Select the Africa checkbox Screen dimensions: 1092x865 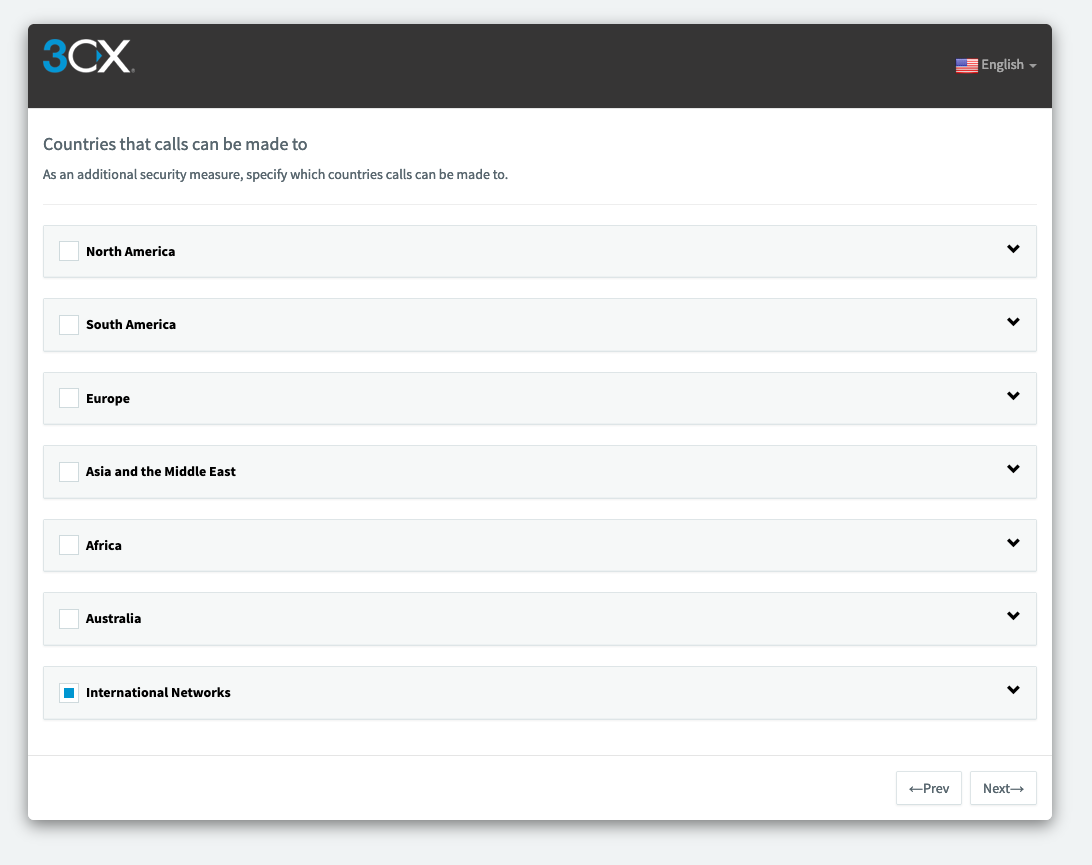69,545
